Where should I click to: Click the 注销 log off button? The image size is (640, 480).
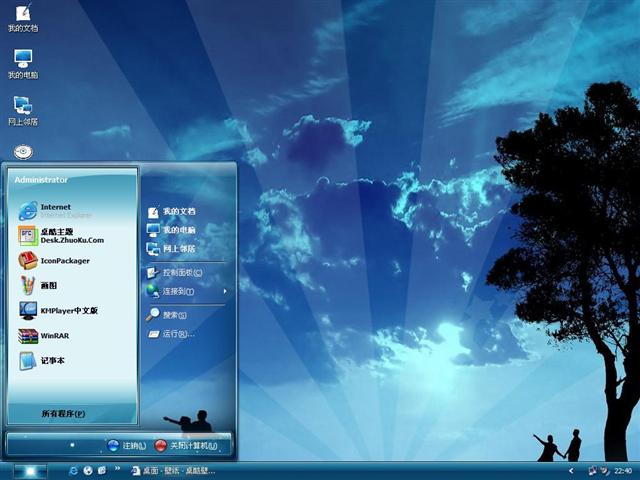(x=127, y=445)
